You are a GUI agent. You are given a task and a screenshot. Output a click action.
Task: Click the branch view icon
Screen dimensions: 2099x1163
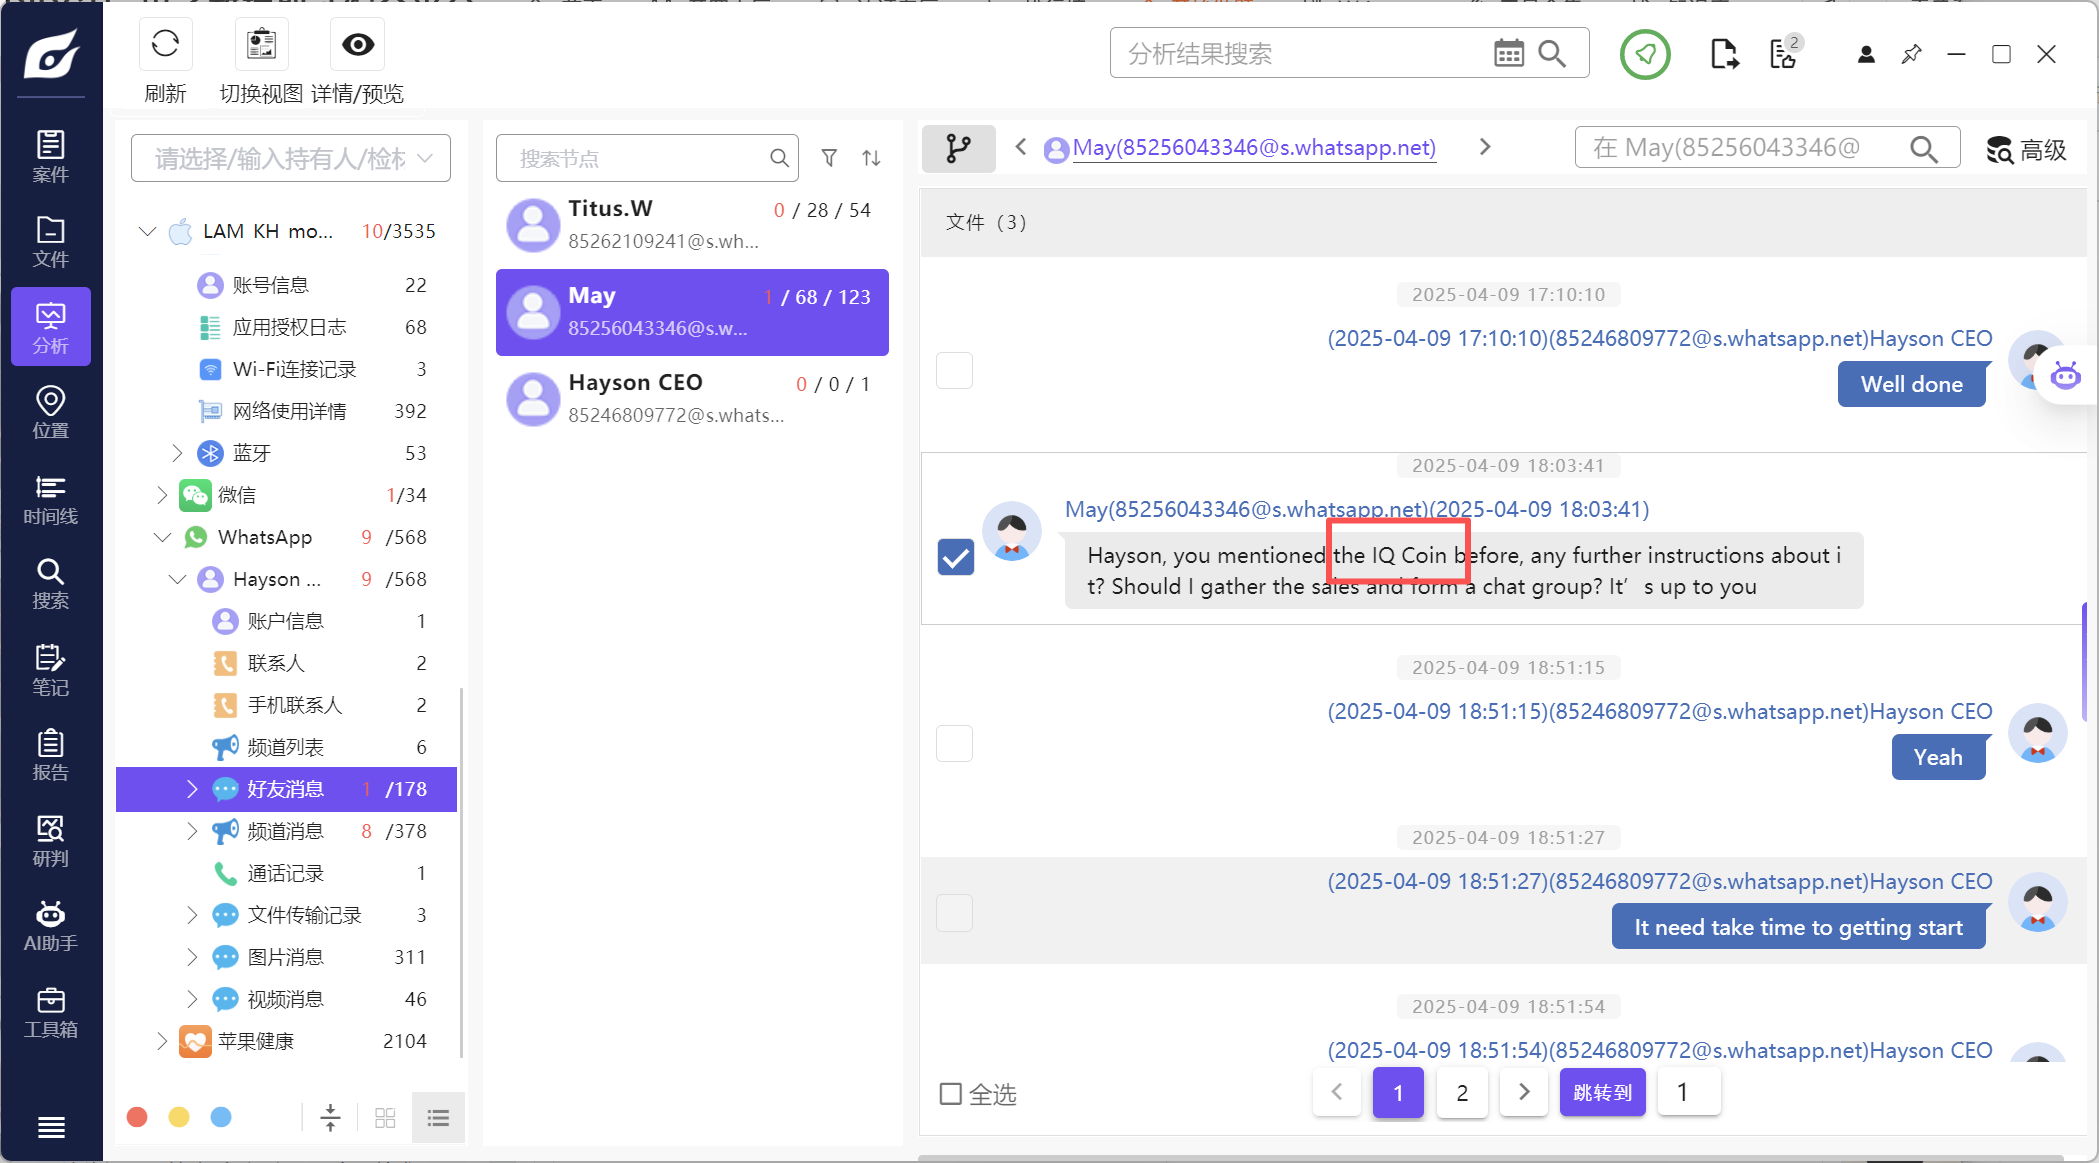click(x=958, y=149)
